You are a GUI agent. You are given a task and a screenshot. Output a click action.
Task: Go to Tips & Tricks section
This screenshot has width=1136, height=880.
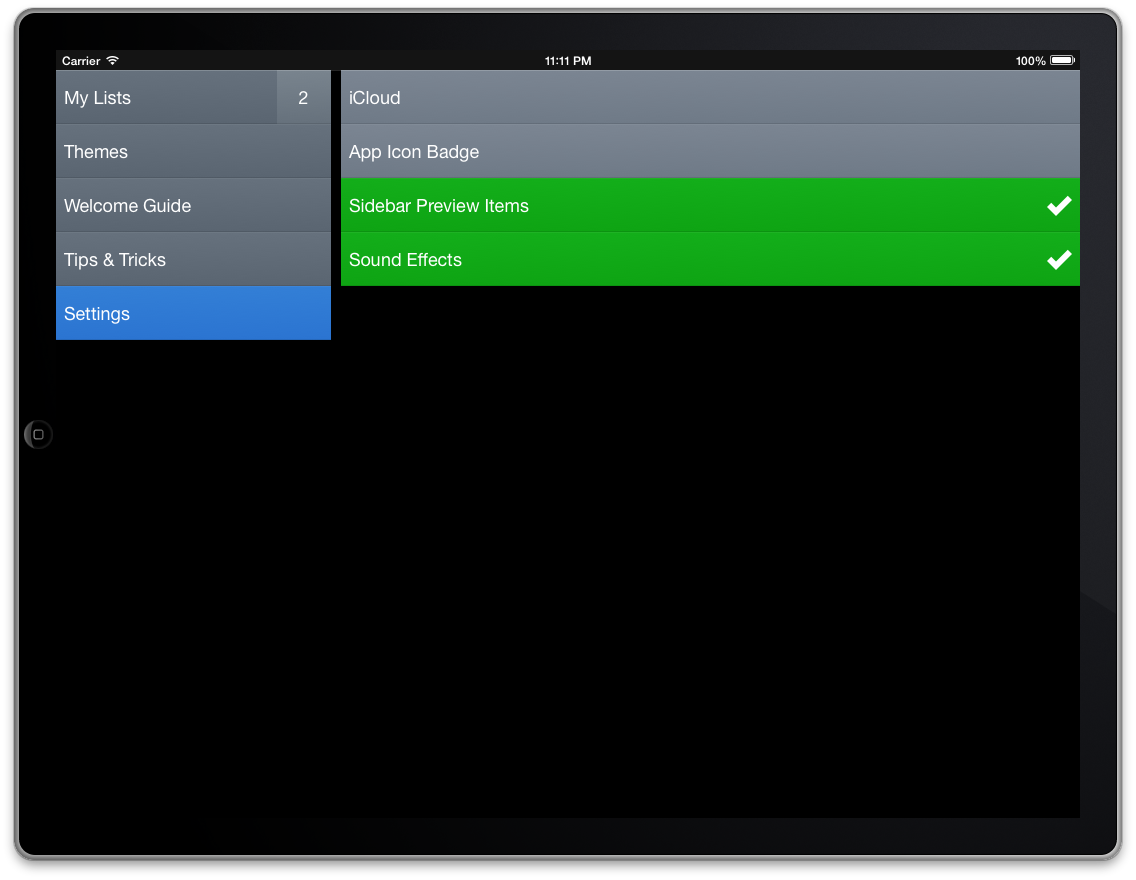point(193,260)
